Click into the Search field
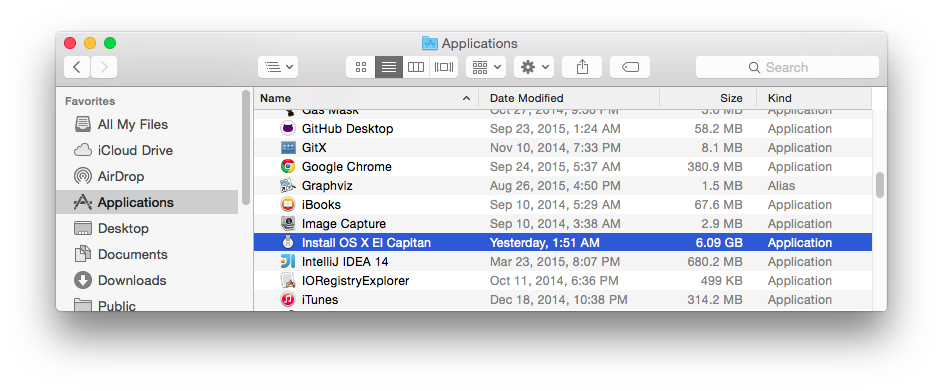 point(787,67)
